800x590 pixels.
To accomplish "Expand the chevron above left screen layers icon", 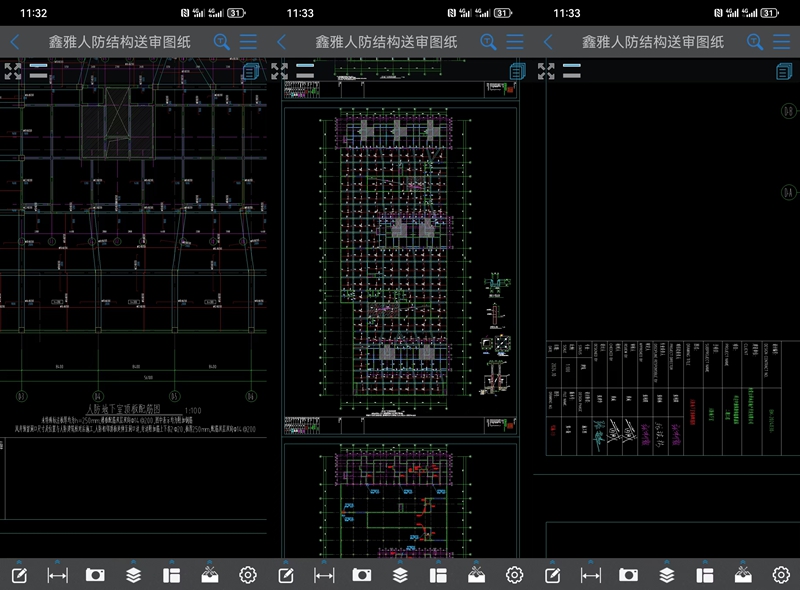I will 133,561.
